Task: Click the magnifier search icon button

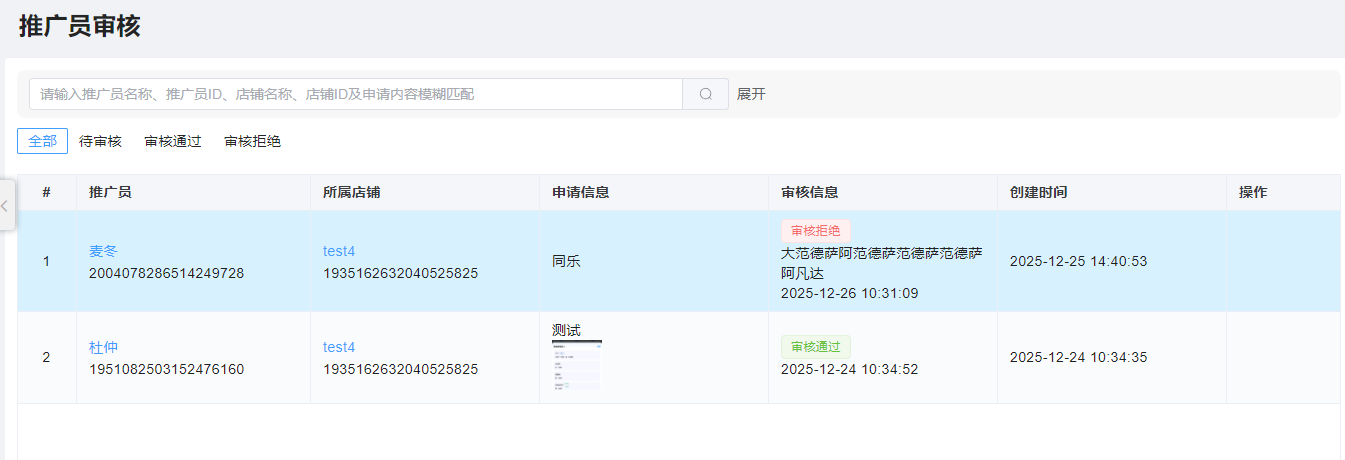Action: tap(705, 94)
